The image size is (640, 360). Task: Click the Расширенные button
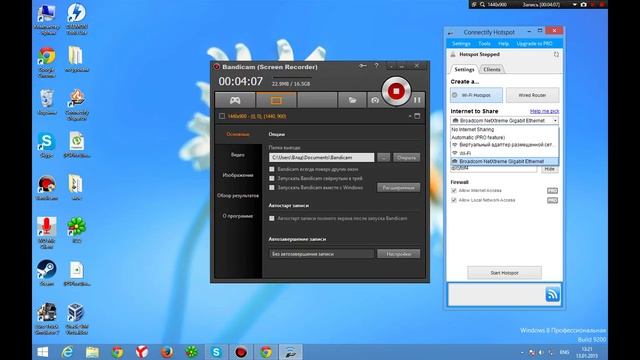pyautogui.click(x=399, y=188)
